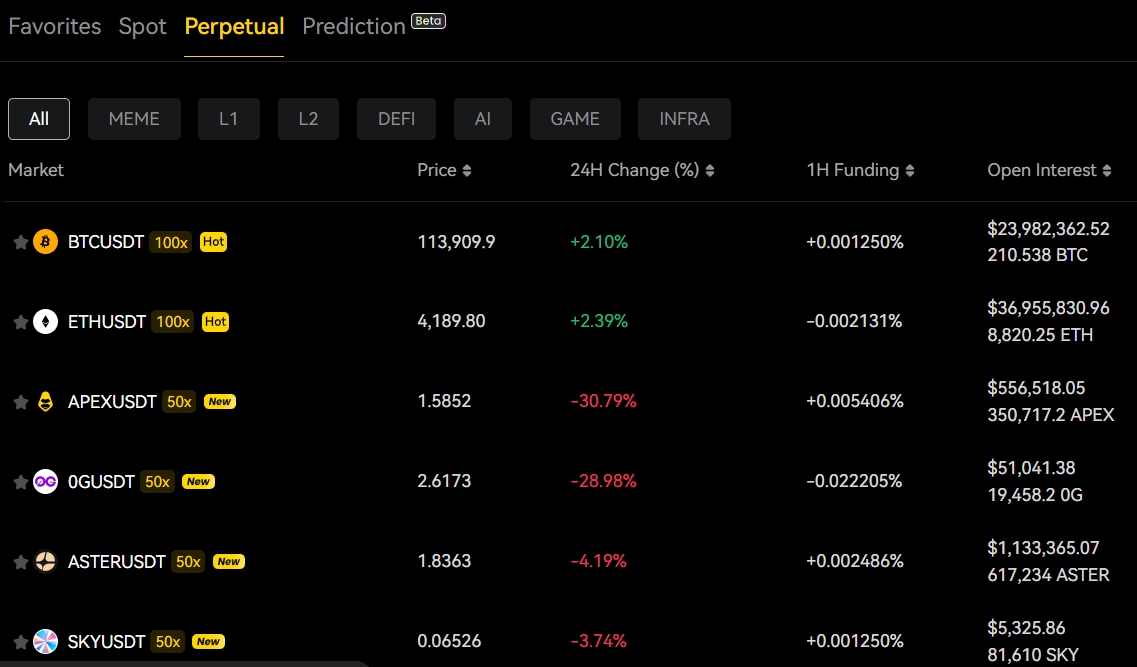Click the 1H Funding column header

pos(860,170)
